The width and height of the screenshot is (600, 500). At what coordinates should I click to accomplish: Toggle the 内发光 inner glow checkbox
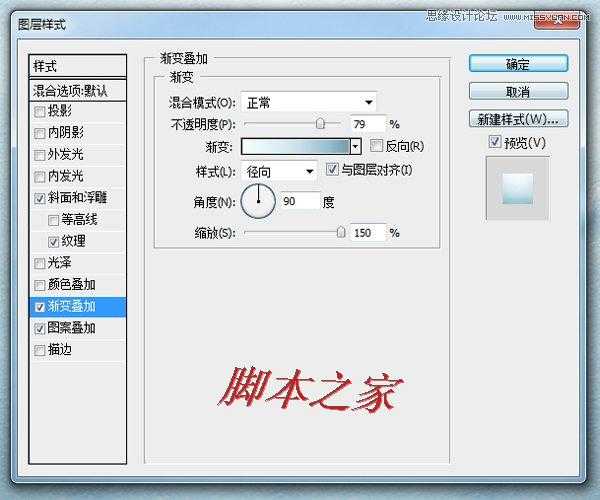tap(40, 177)
